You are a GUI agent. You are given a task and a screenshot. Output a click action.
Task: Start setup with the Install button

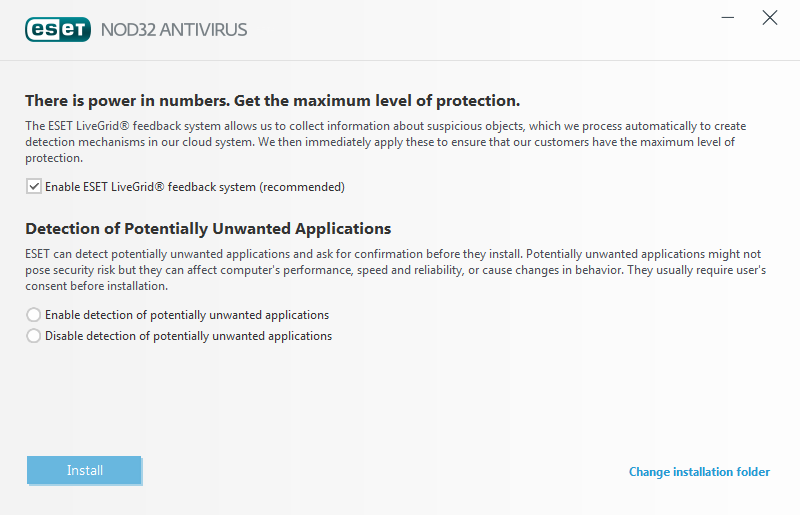coord(84,470)
